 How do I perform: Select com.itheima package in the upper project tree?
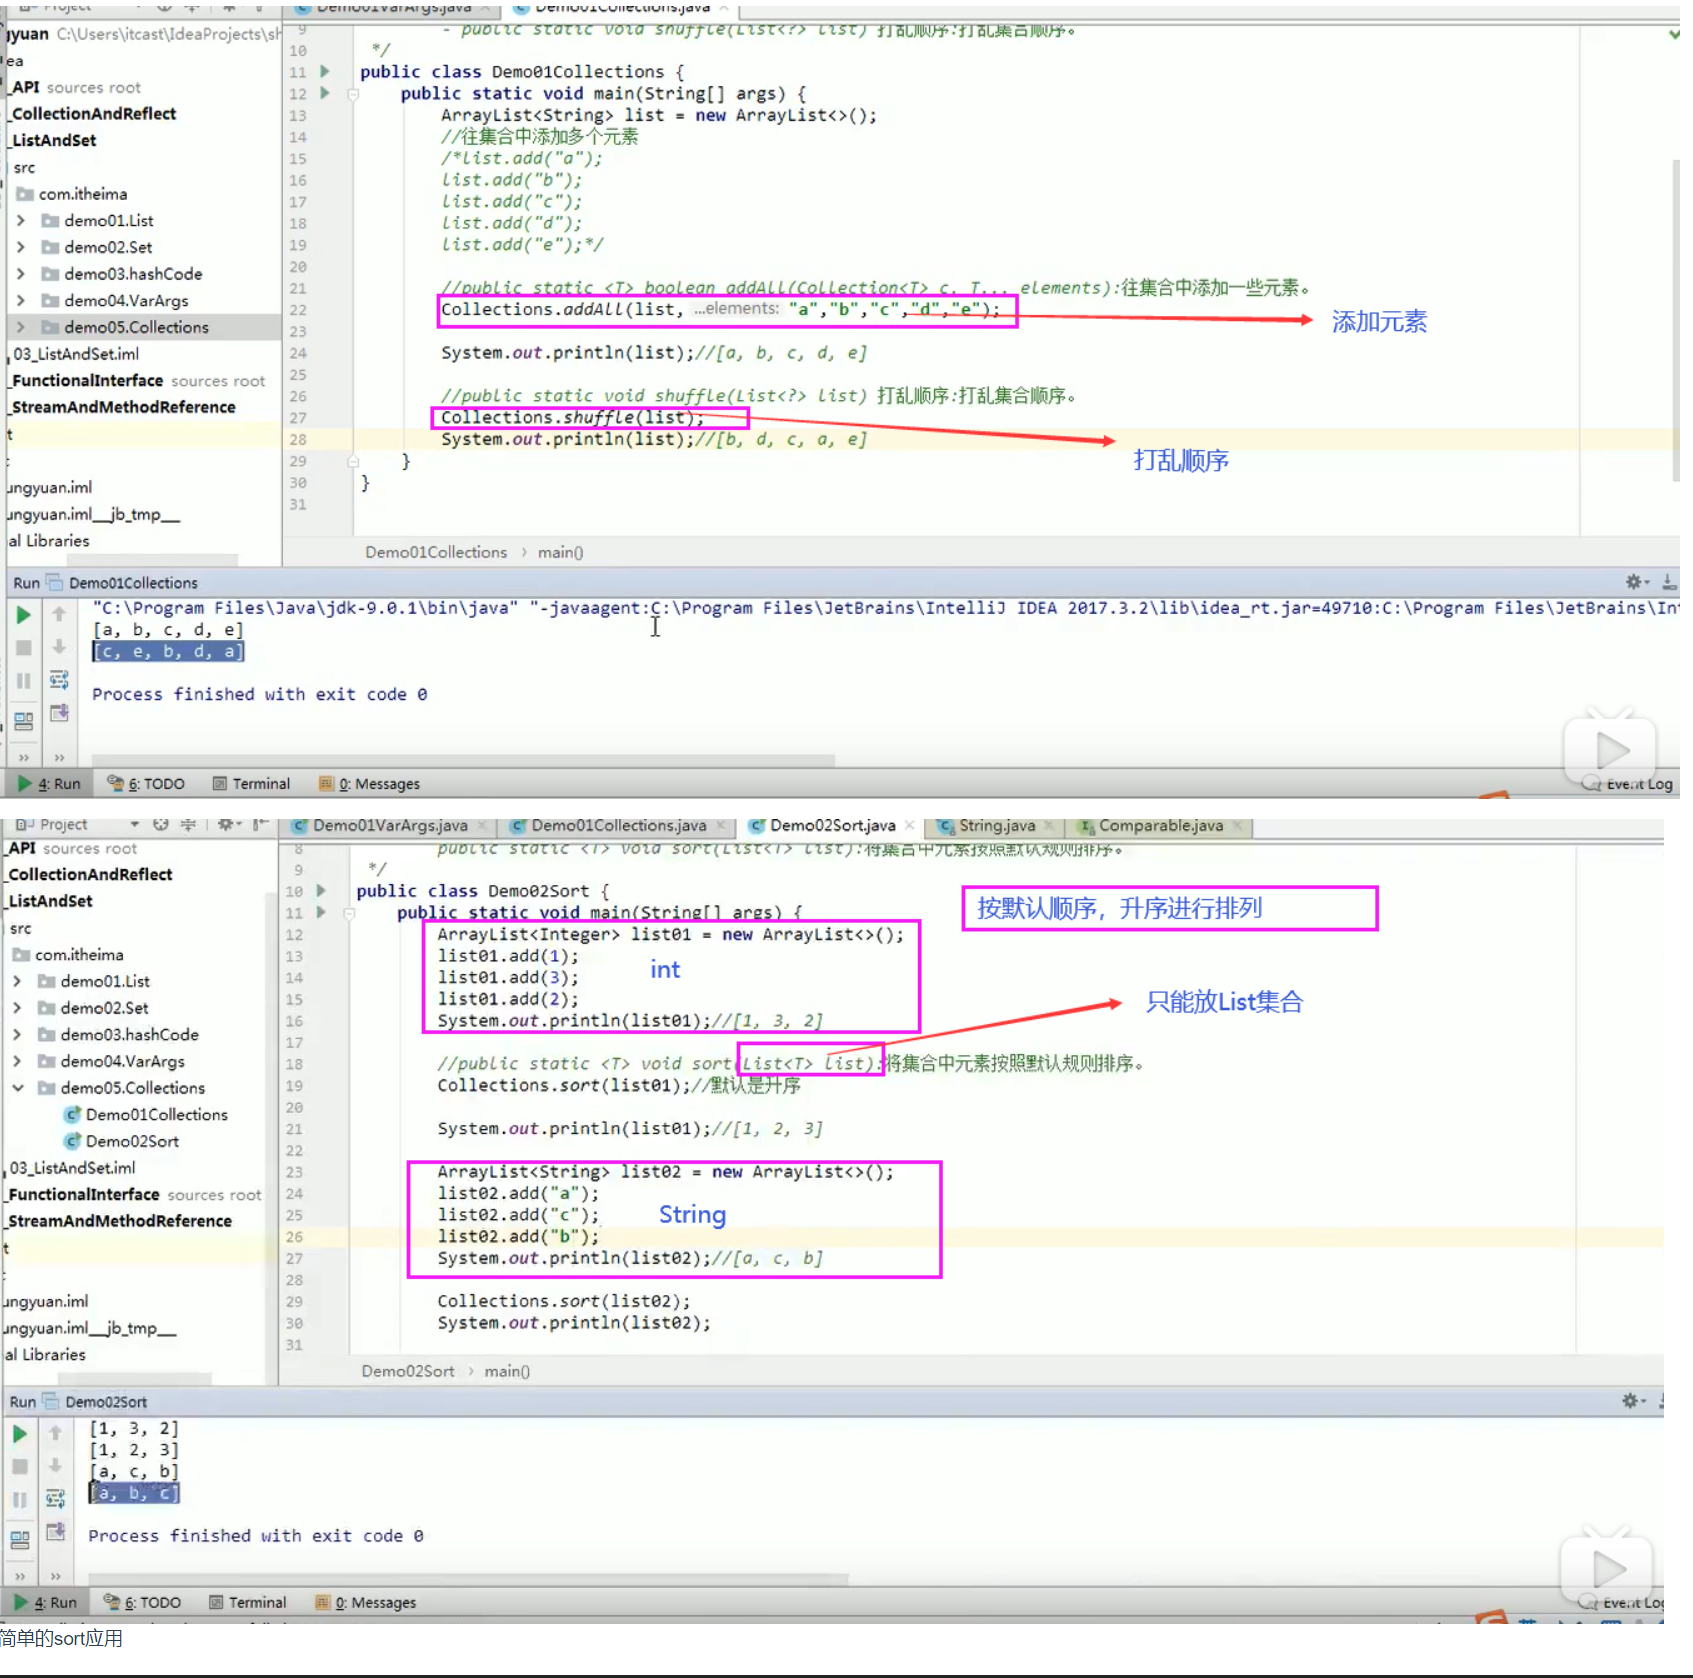[x=71, y=194]
